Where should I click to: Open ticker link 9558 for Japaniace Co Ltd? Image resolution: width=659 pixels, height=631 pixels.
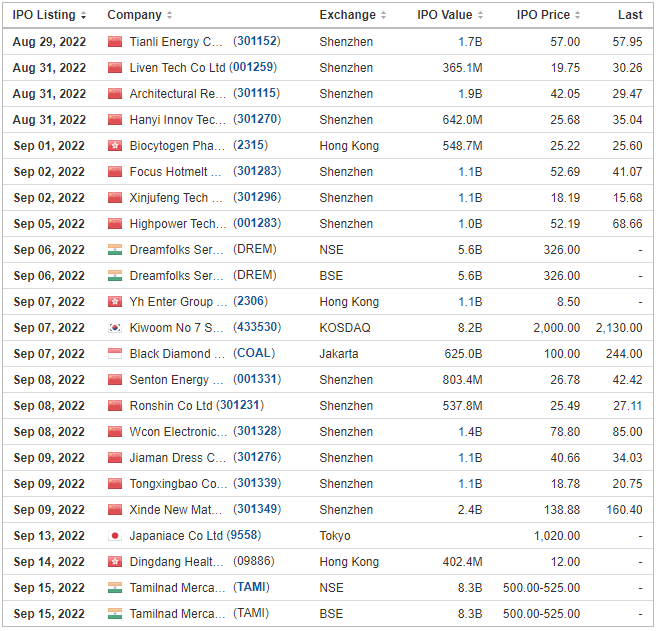[x=244, y=535]
